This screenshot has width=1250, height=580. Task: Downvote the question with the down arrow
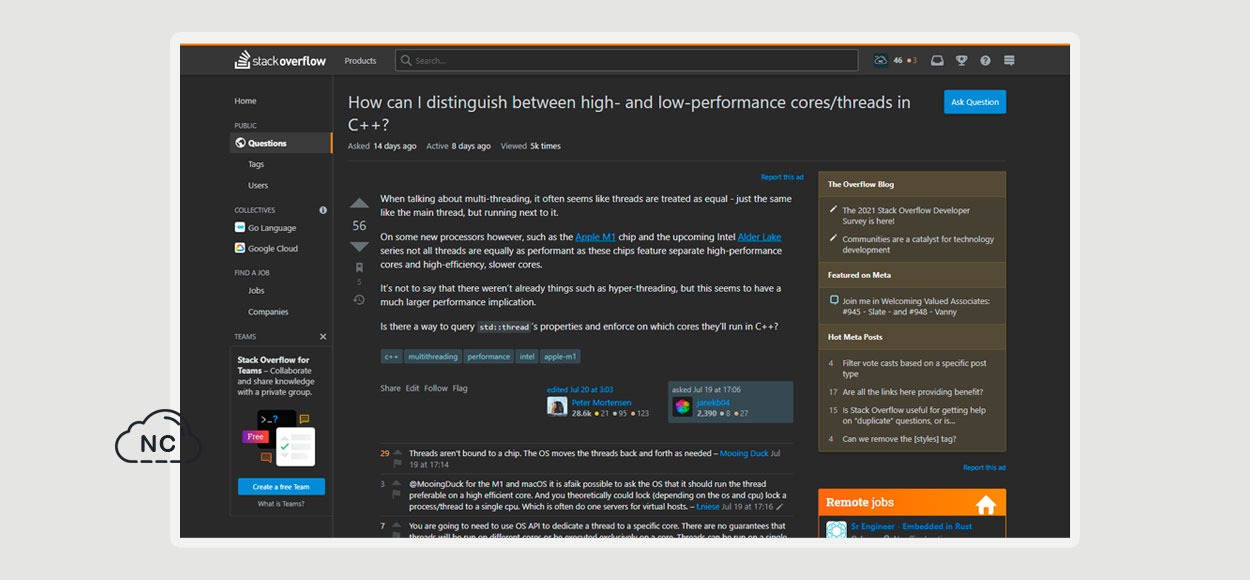coord(359,247)
